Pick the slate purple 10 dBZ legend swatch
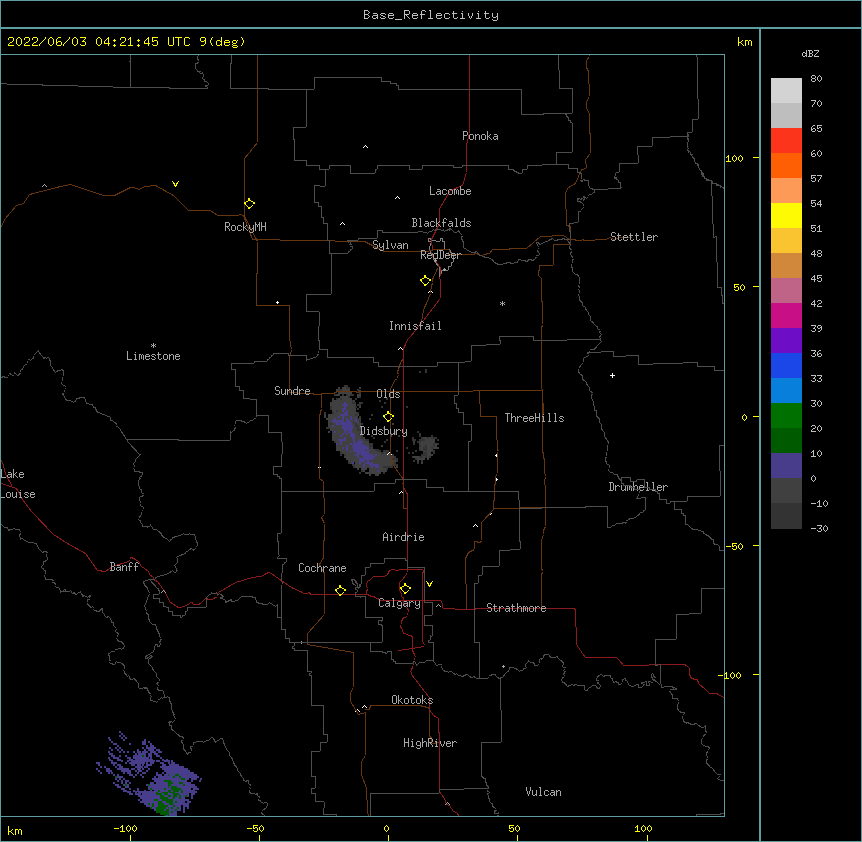Image resolution: width=862 pixels, height=842 pixels. (786, 466)
